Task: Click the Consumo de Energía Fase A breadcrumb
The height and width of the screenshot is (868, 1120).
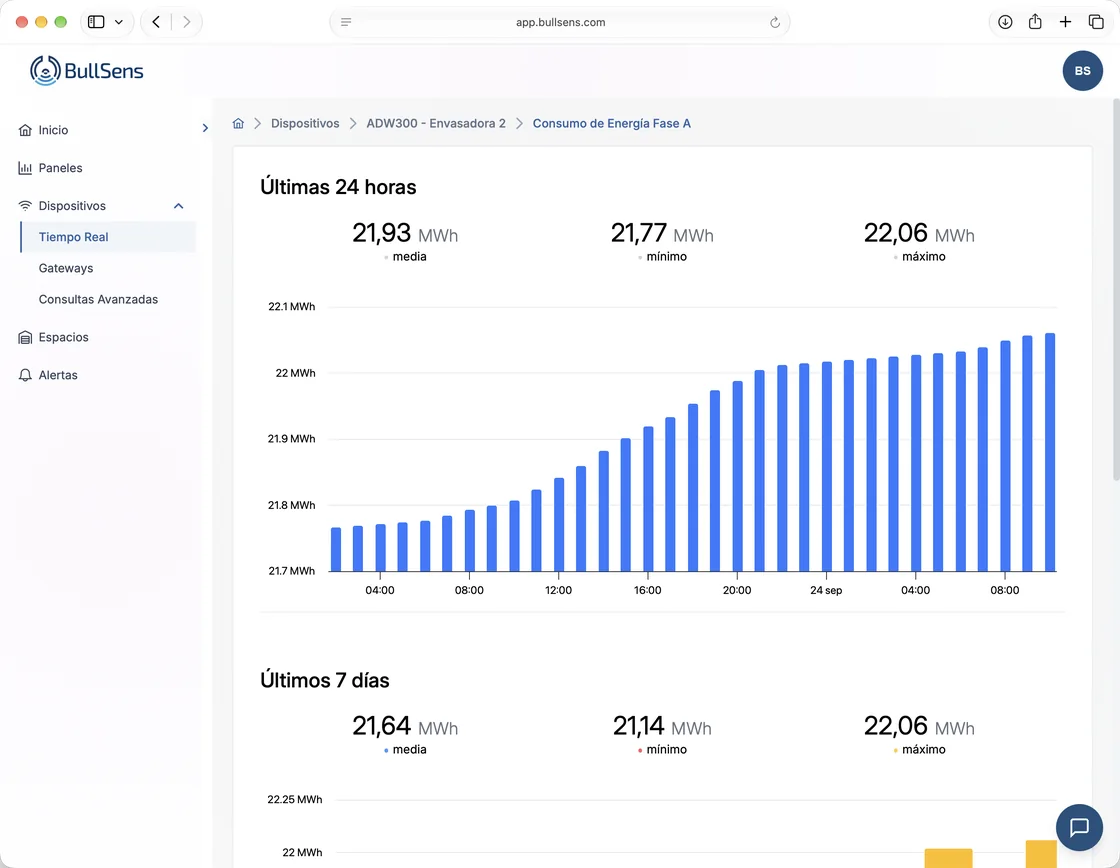Action: [x=611, y=124]
